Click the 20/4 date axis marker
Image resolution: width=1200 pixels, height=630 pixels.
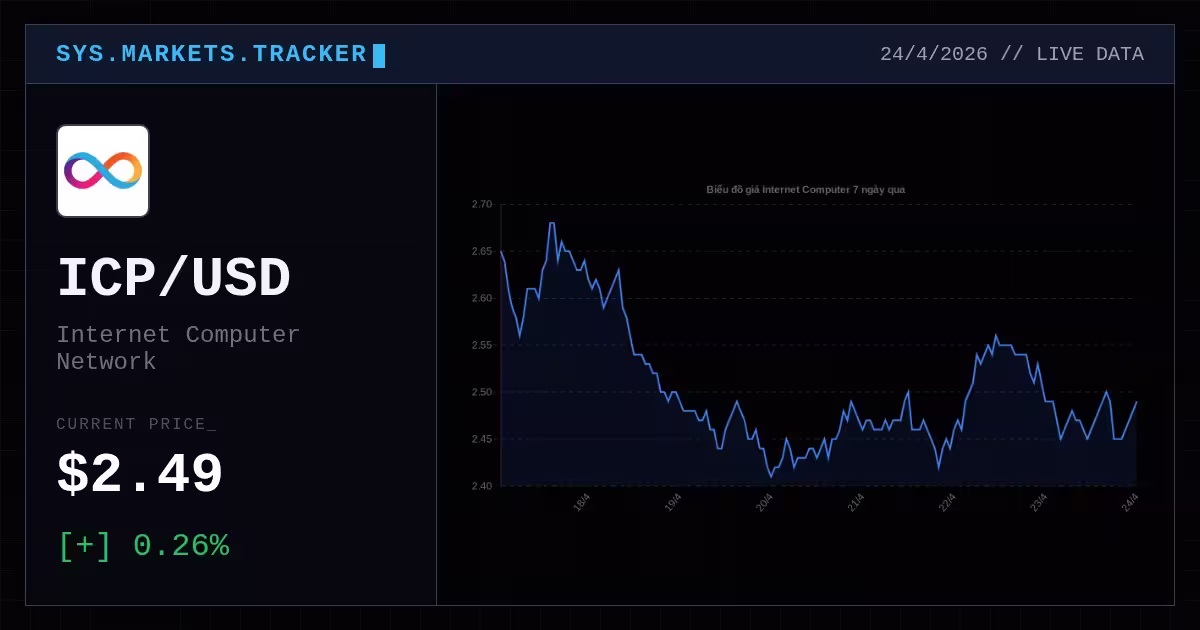[x=766, y=502]
